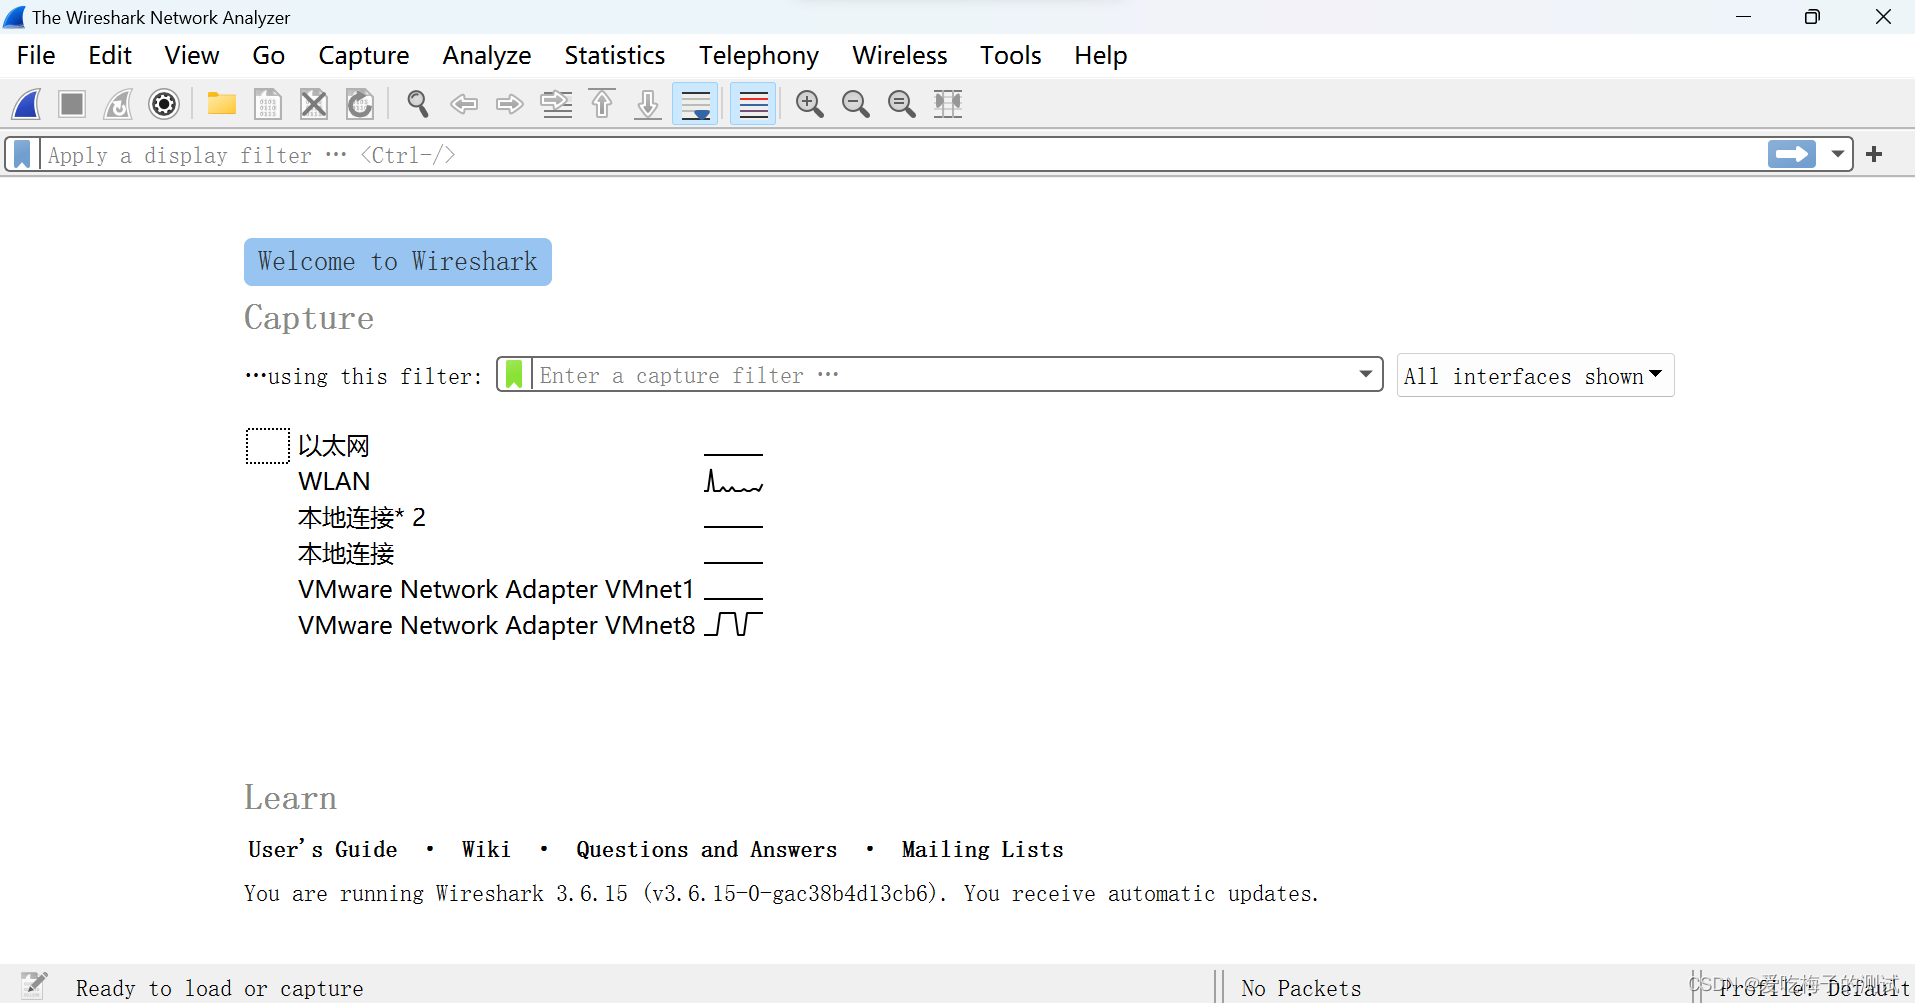This screenshot has height=1003, width=1915.
Task: Select the 本地连接 interface
Action: point(346,554)
